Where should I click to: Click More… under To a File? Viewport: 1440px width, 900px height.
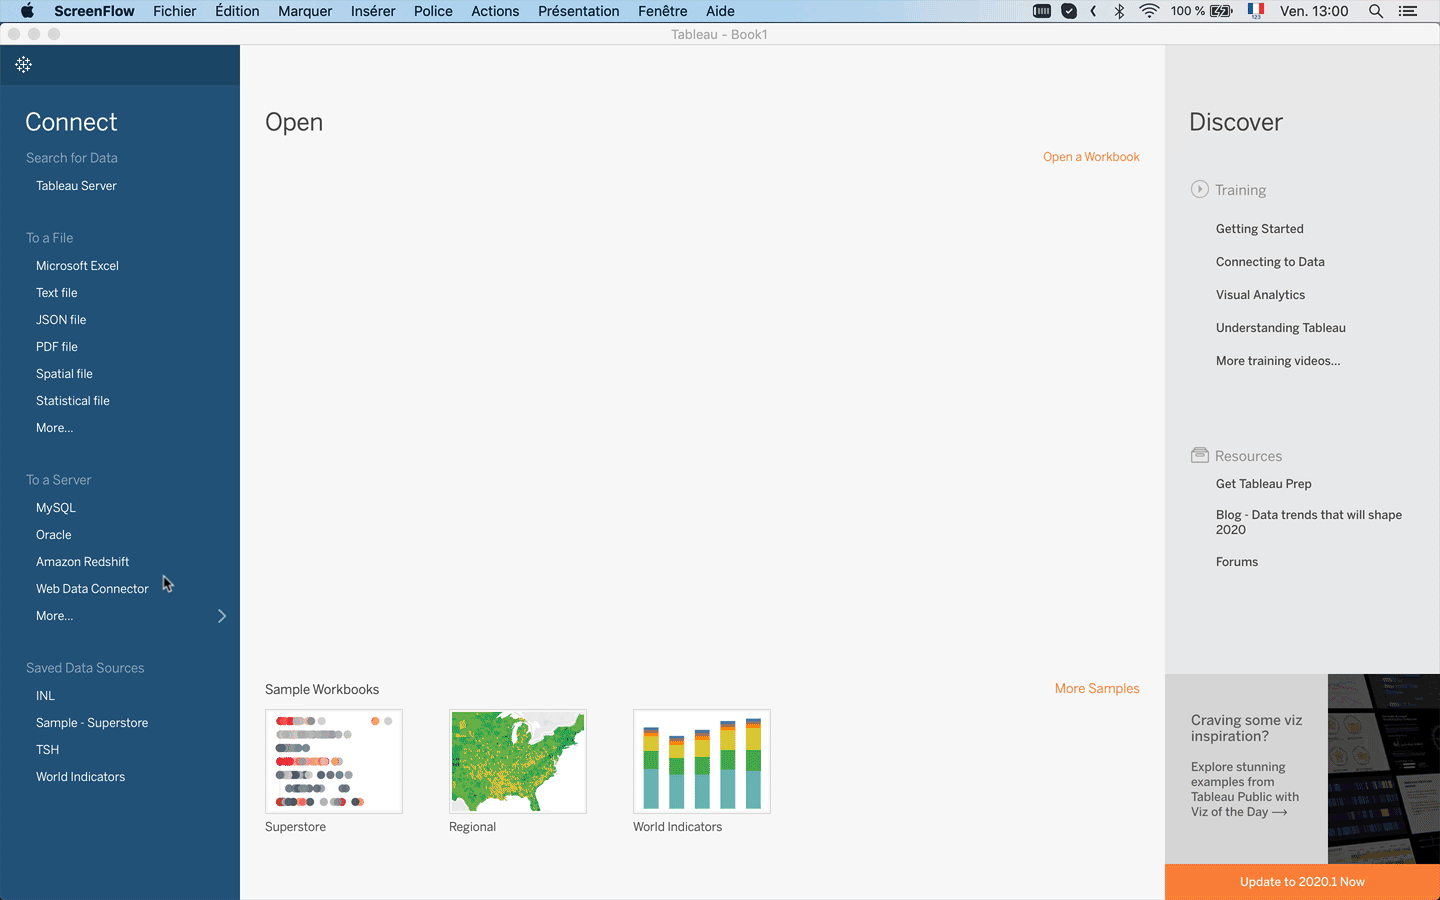click(x=55, y=428)
